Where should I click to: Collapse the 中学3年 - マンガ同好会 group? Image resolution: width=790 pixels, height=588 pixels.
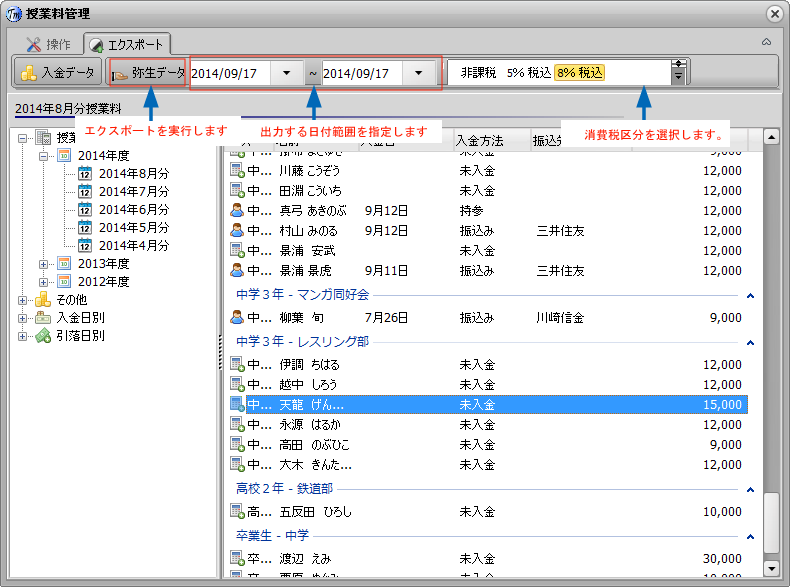click(750, 296)
